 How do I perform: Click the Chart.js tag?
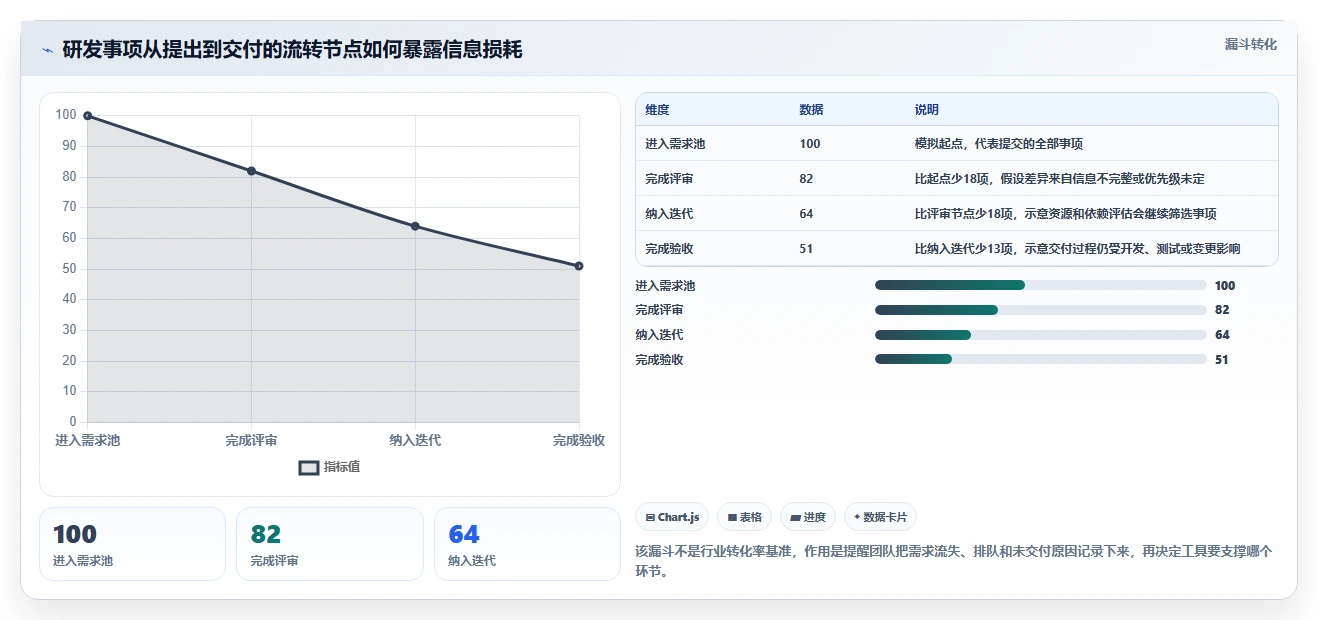672,517
